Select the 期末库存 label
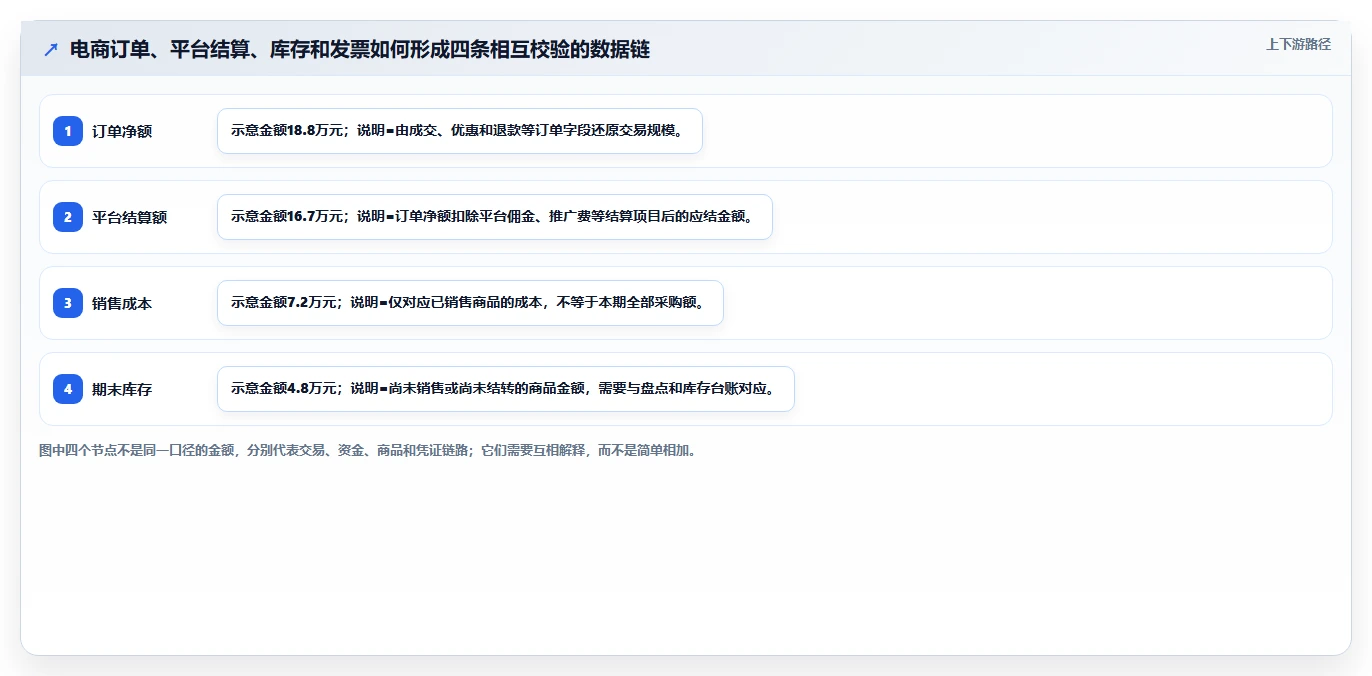 122,389
